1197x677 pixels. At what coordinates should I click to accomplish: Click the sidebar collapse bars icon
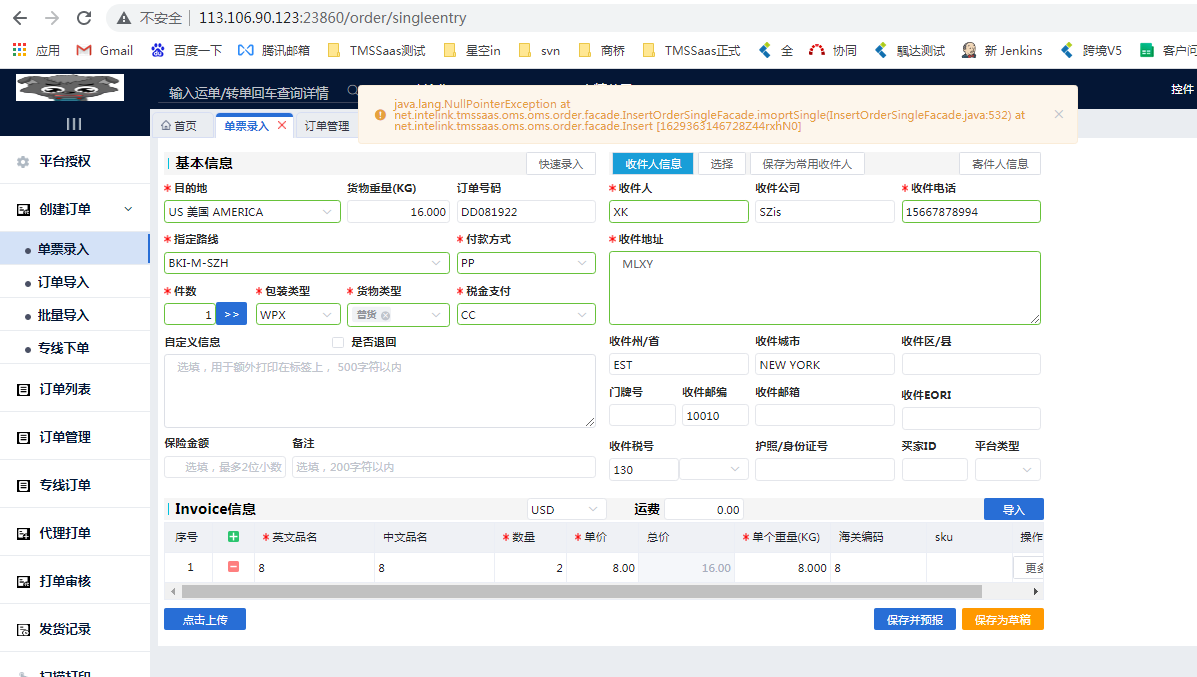[74, 124]
